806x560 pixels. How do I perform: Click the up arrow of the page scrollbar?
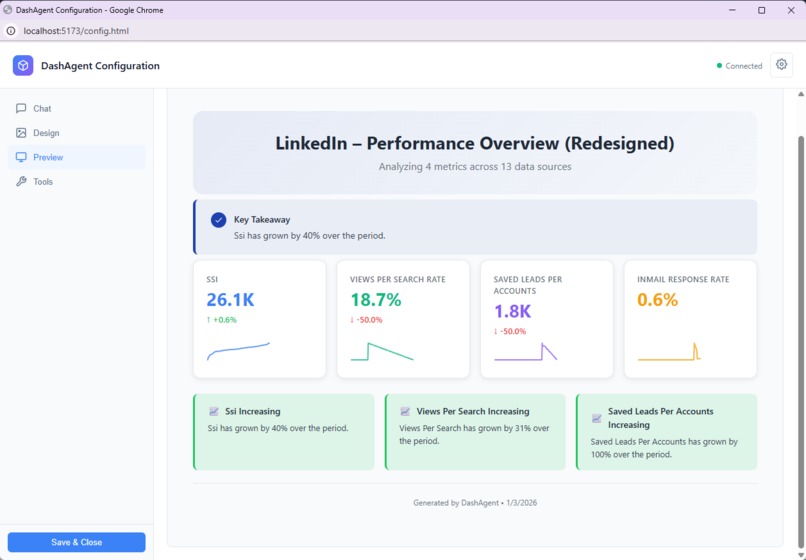pos(800,94)
